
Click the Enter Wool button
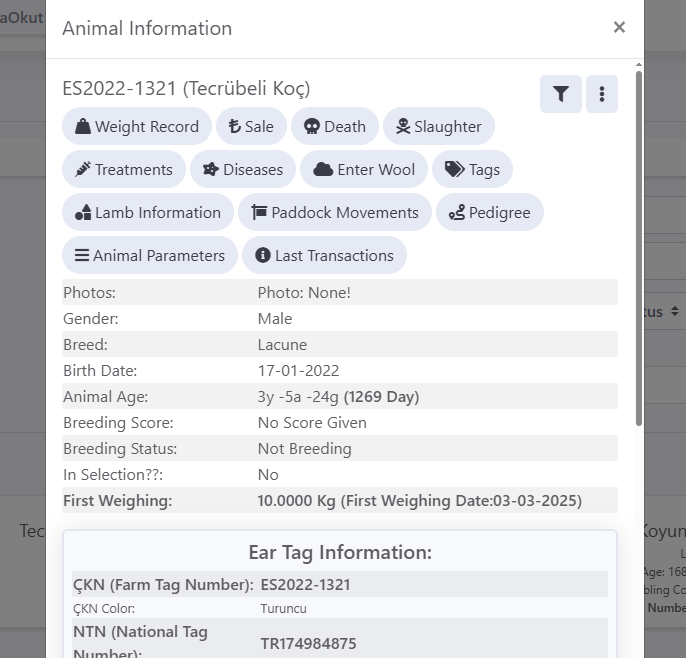pos(364,169)
